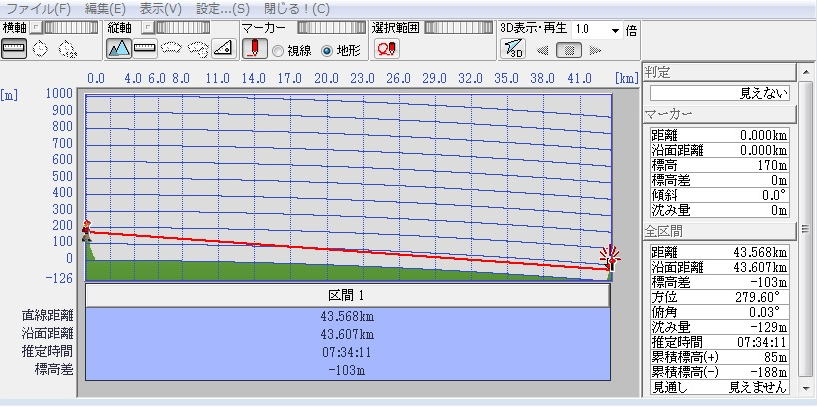Adjust the 選択範囲 slider
Screen dimensions: 817x407
tap(459, 27)
